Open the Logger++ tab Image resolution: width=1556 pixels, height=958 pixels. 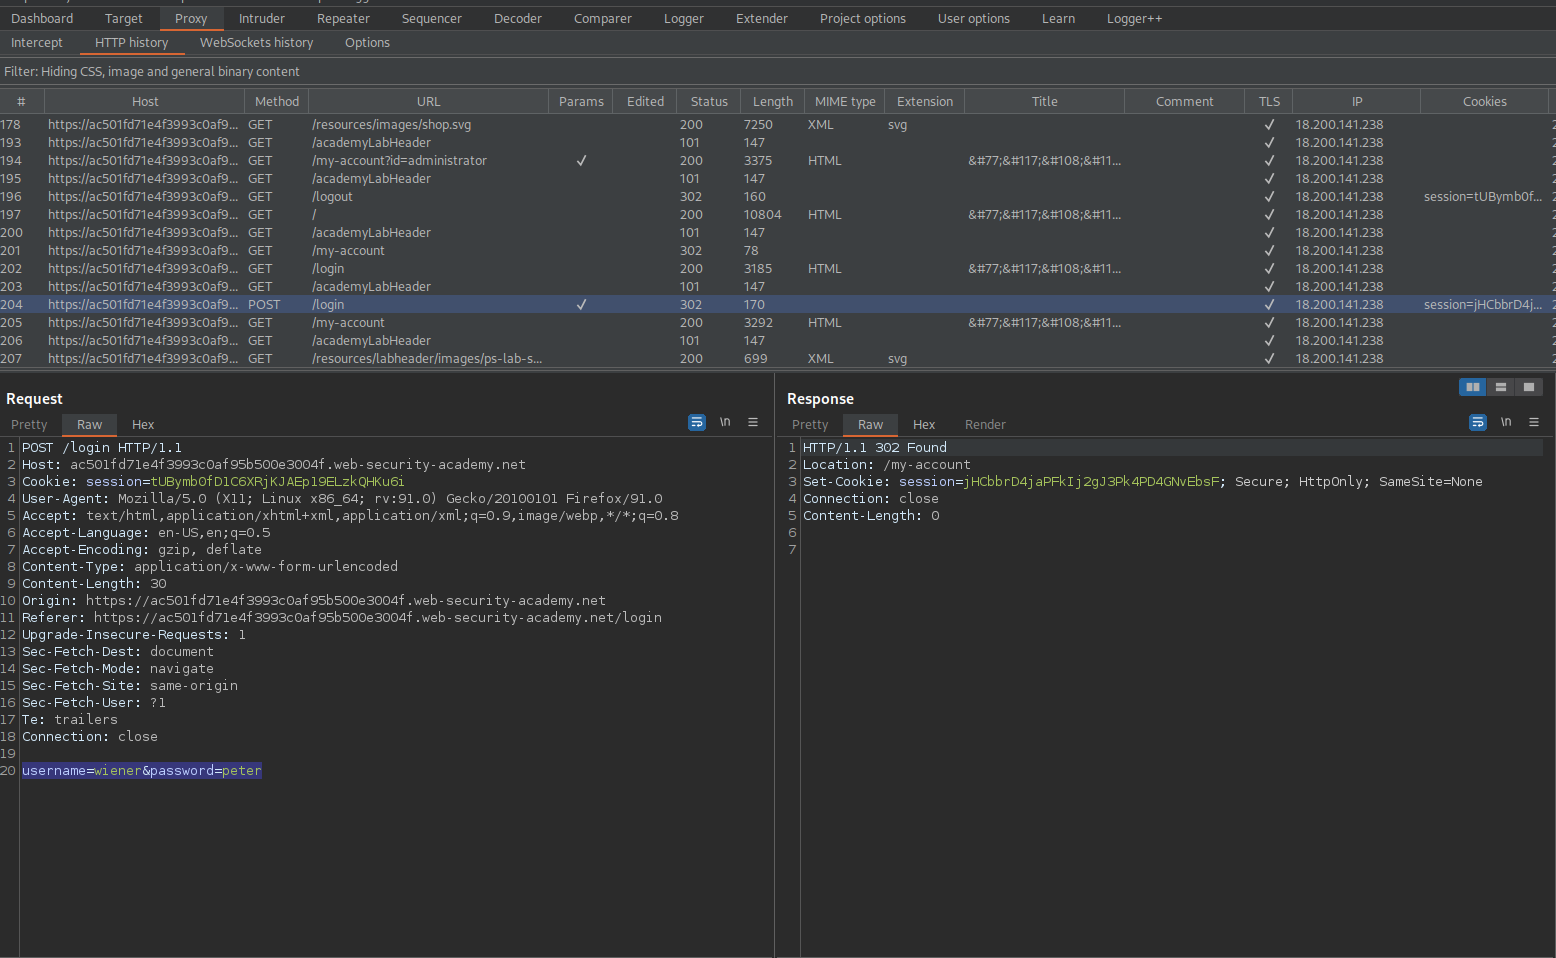(x=1135, y=19)
